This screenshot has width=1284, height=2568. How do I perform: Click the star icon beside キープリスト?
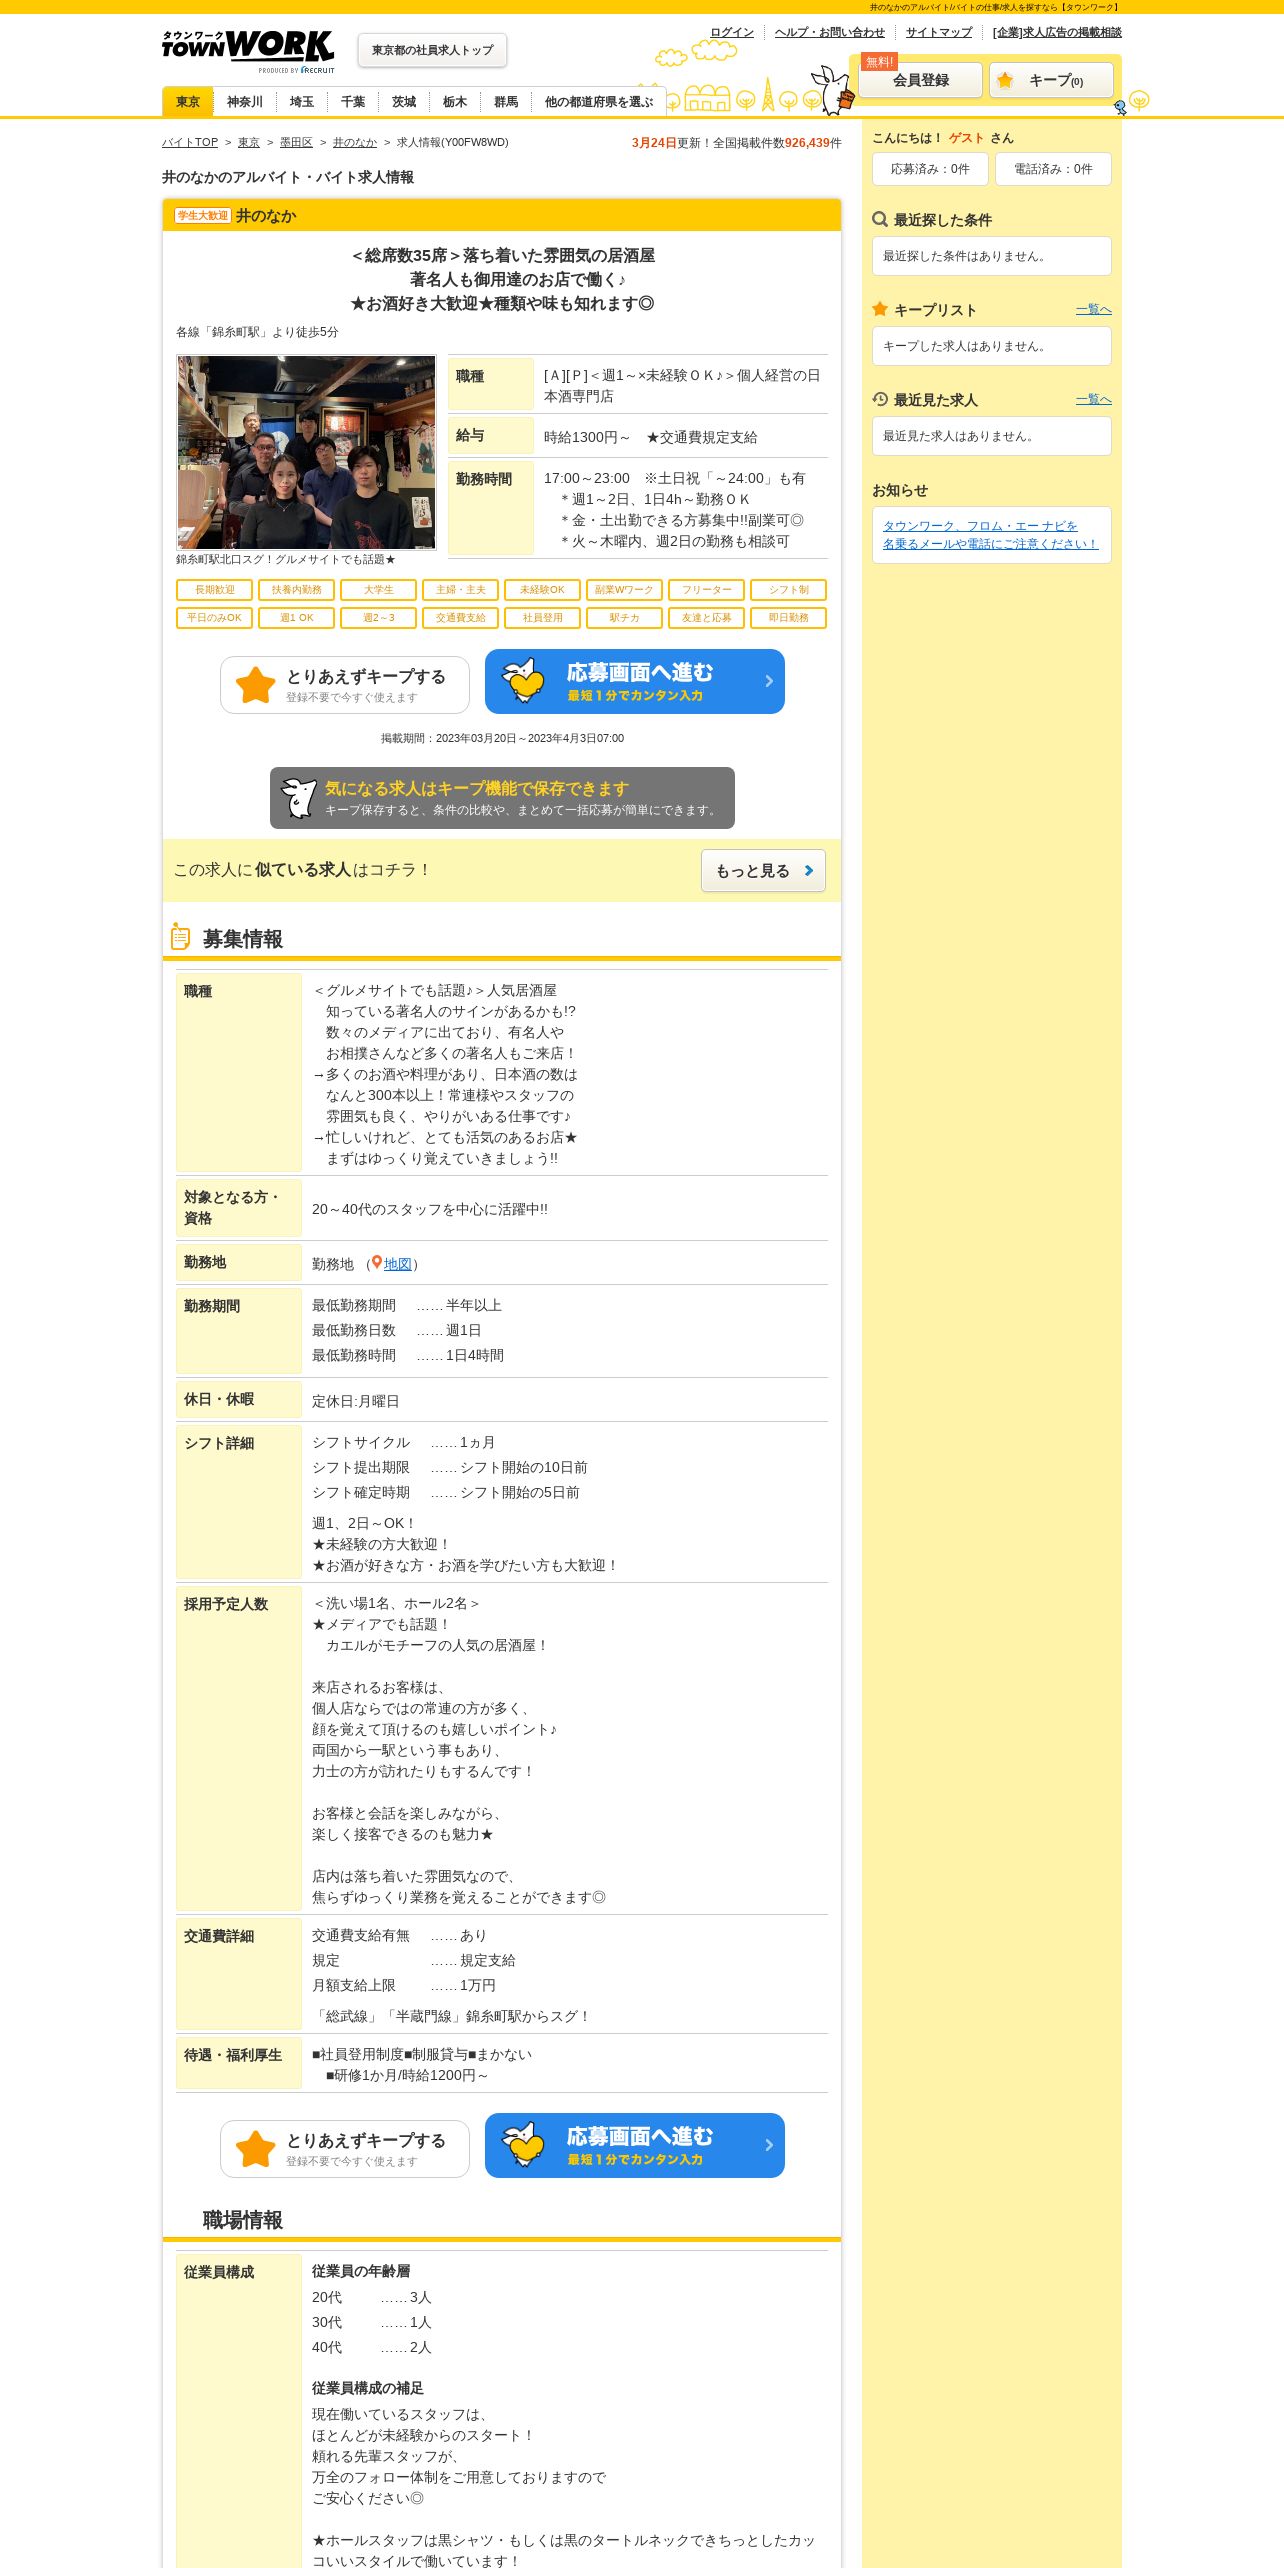click(x=880, y=309)
